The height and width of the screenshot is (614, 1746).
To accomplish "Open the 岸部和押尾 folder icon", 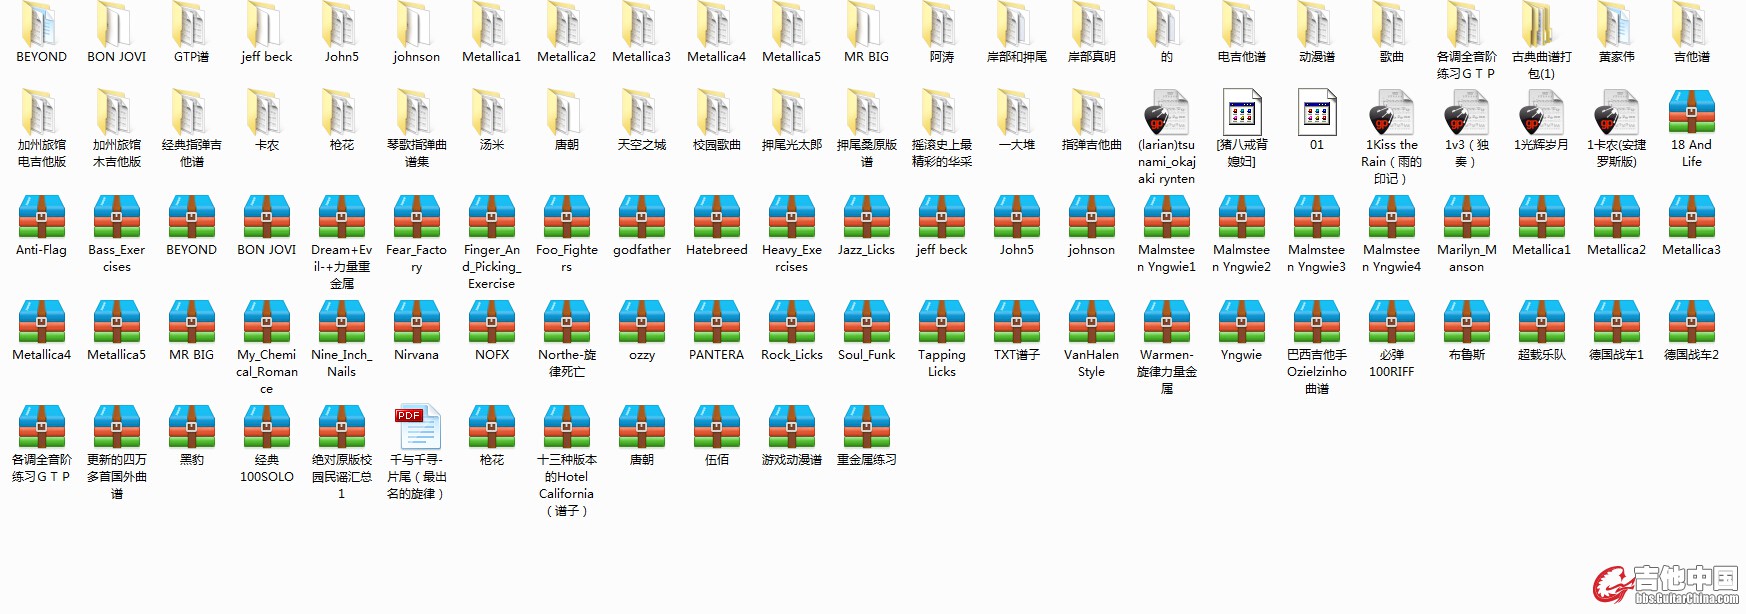I will click(x=1015, y=24).
